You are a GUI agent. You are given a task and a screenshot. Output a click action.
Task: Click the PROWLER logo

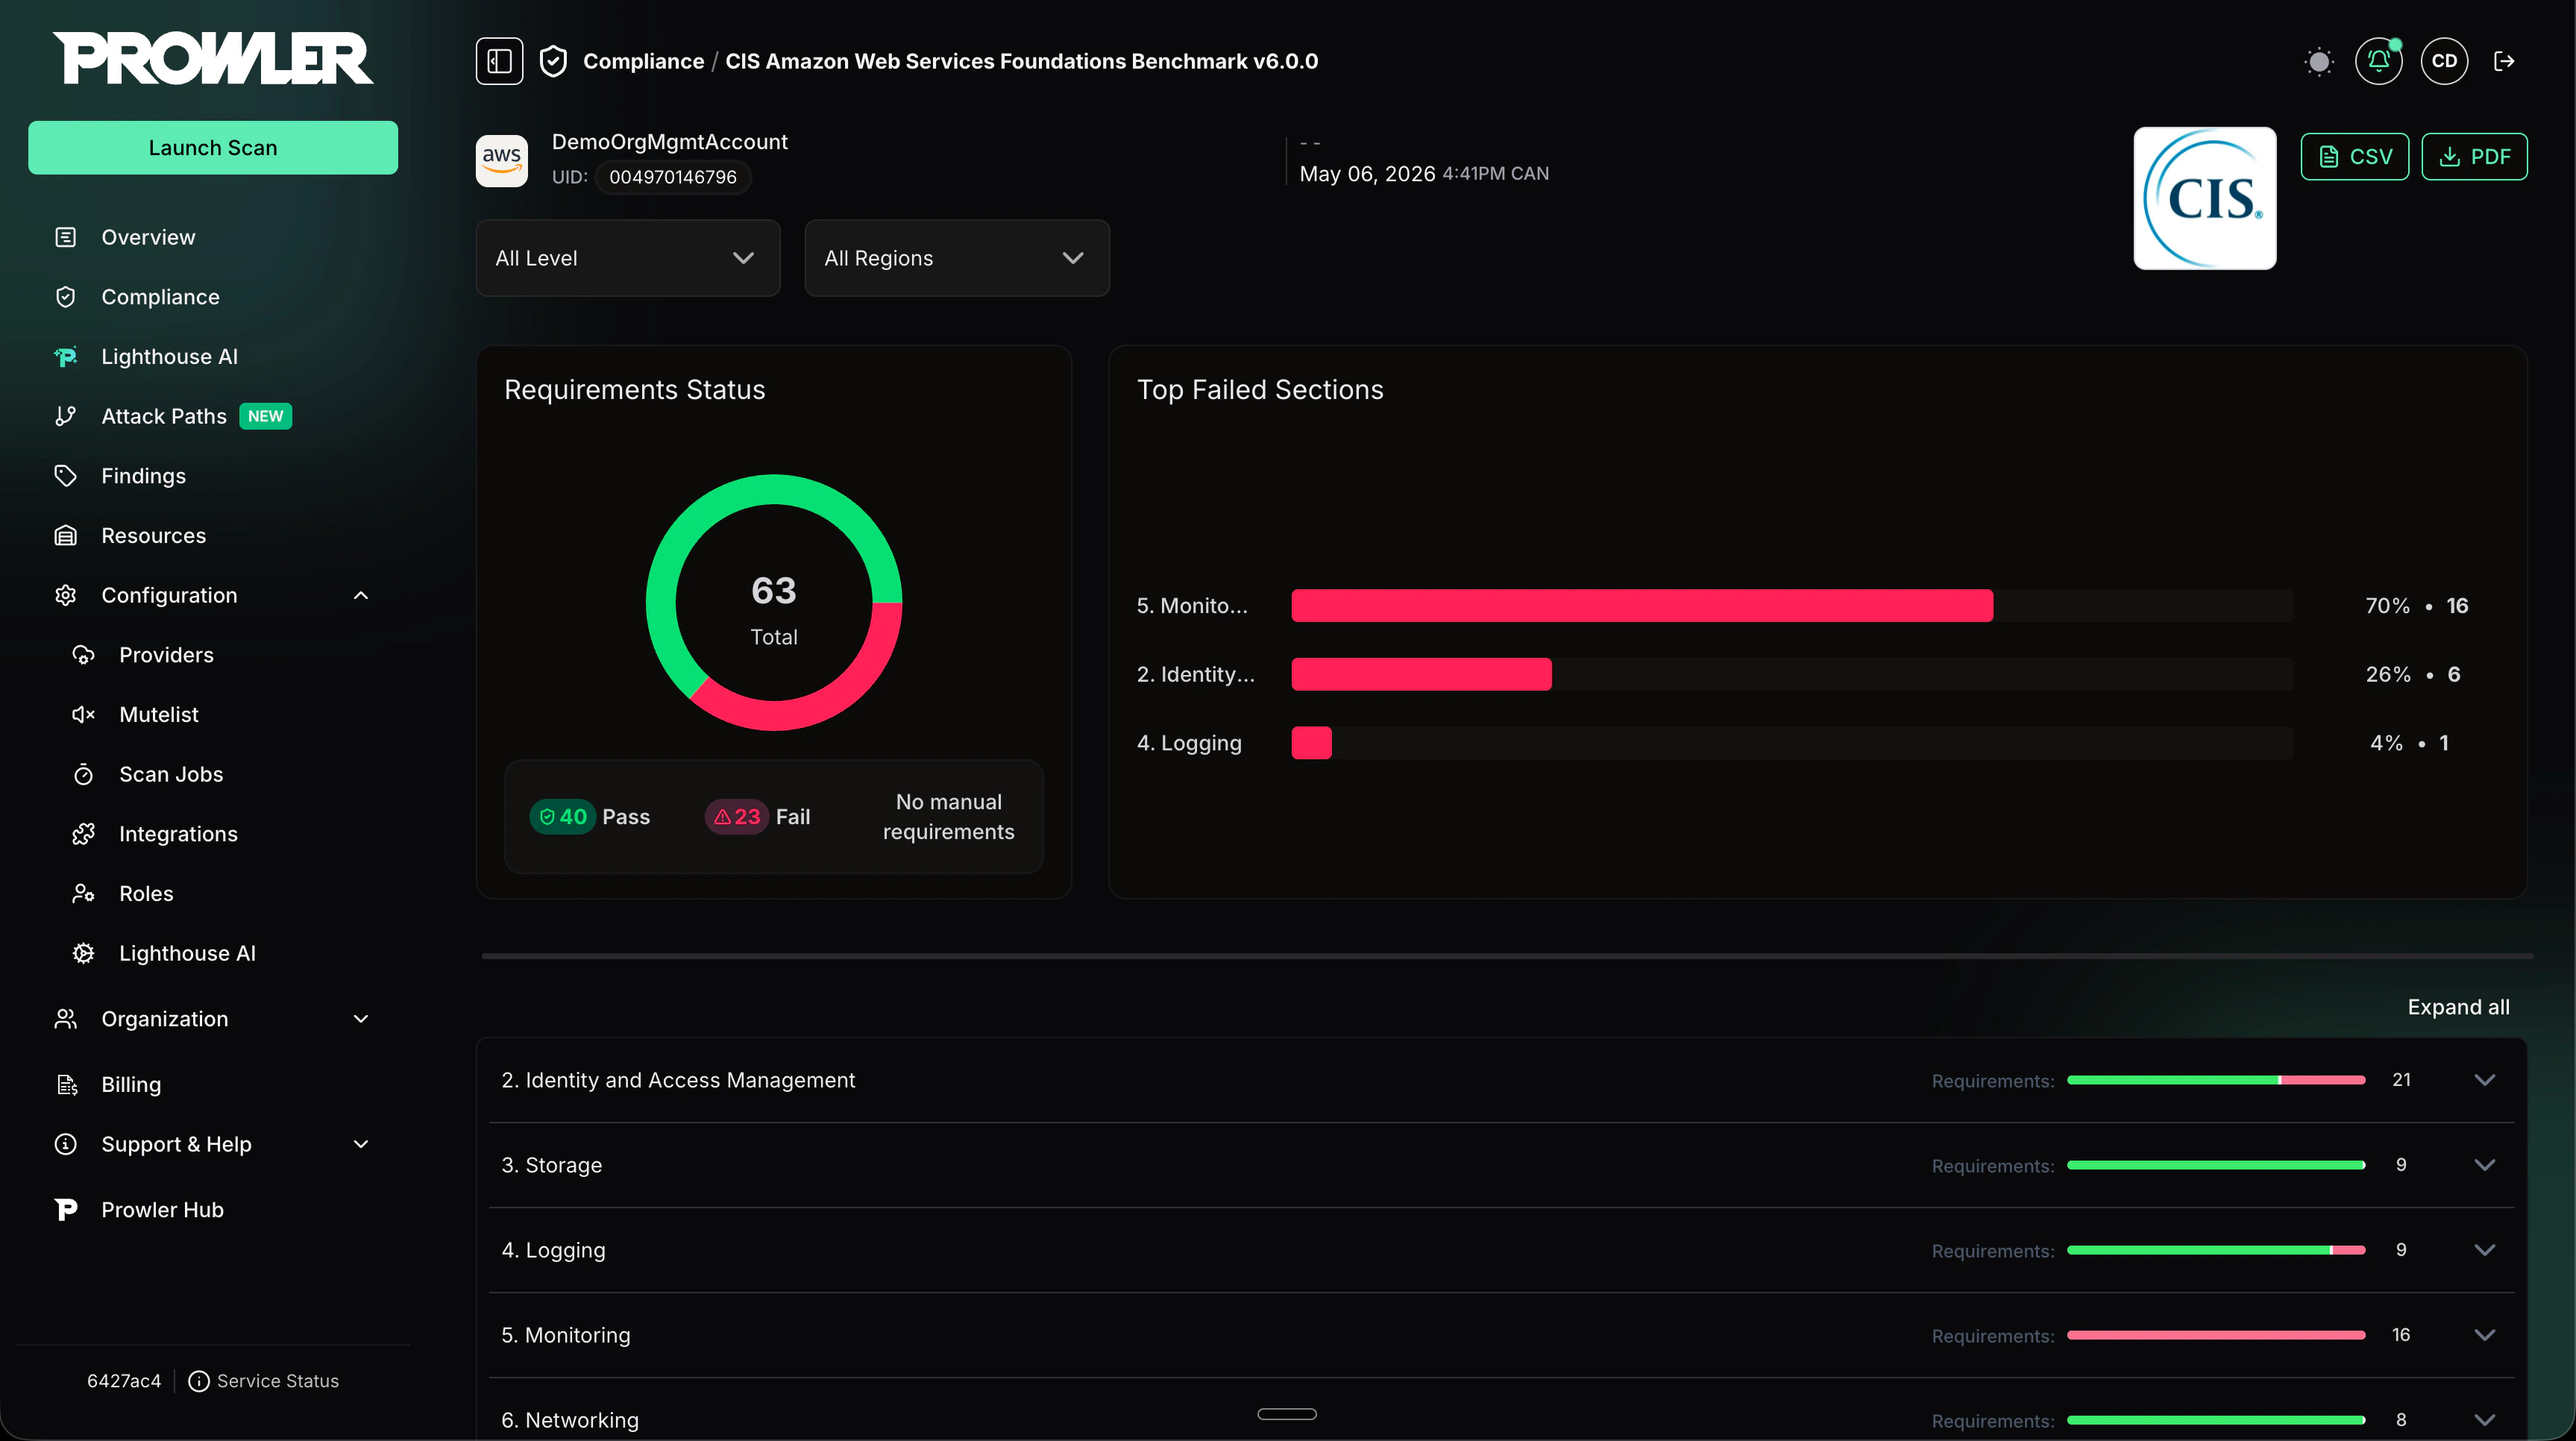click(x=213, y=58)
